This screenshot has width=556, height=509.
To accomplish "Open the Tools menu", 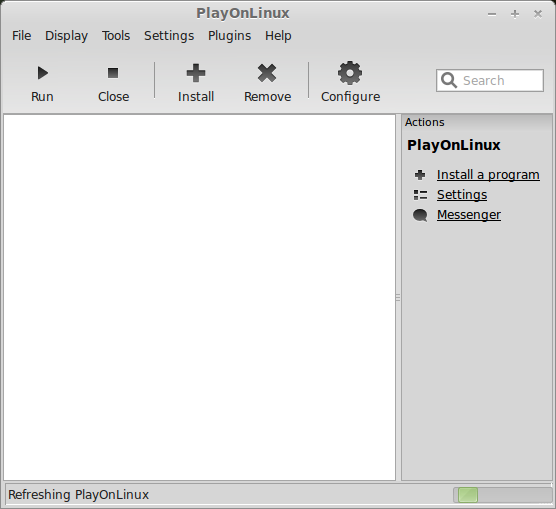I will [116, 36].
